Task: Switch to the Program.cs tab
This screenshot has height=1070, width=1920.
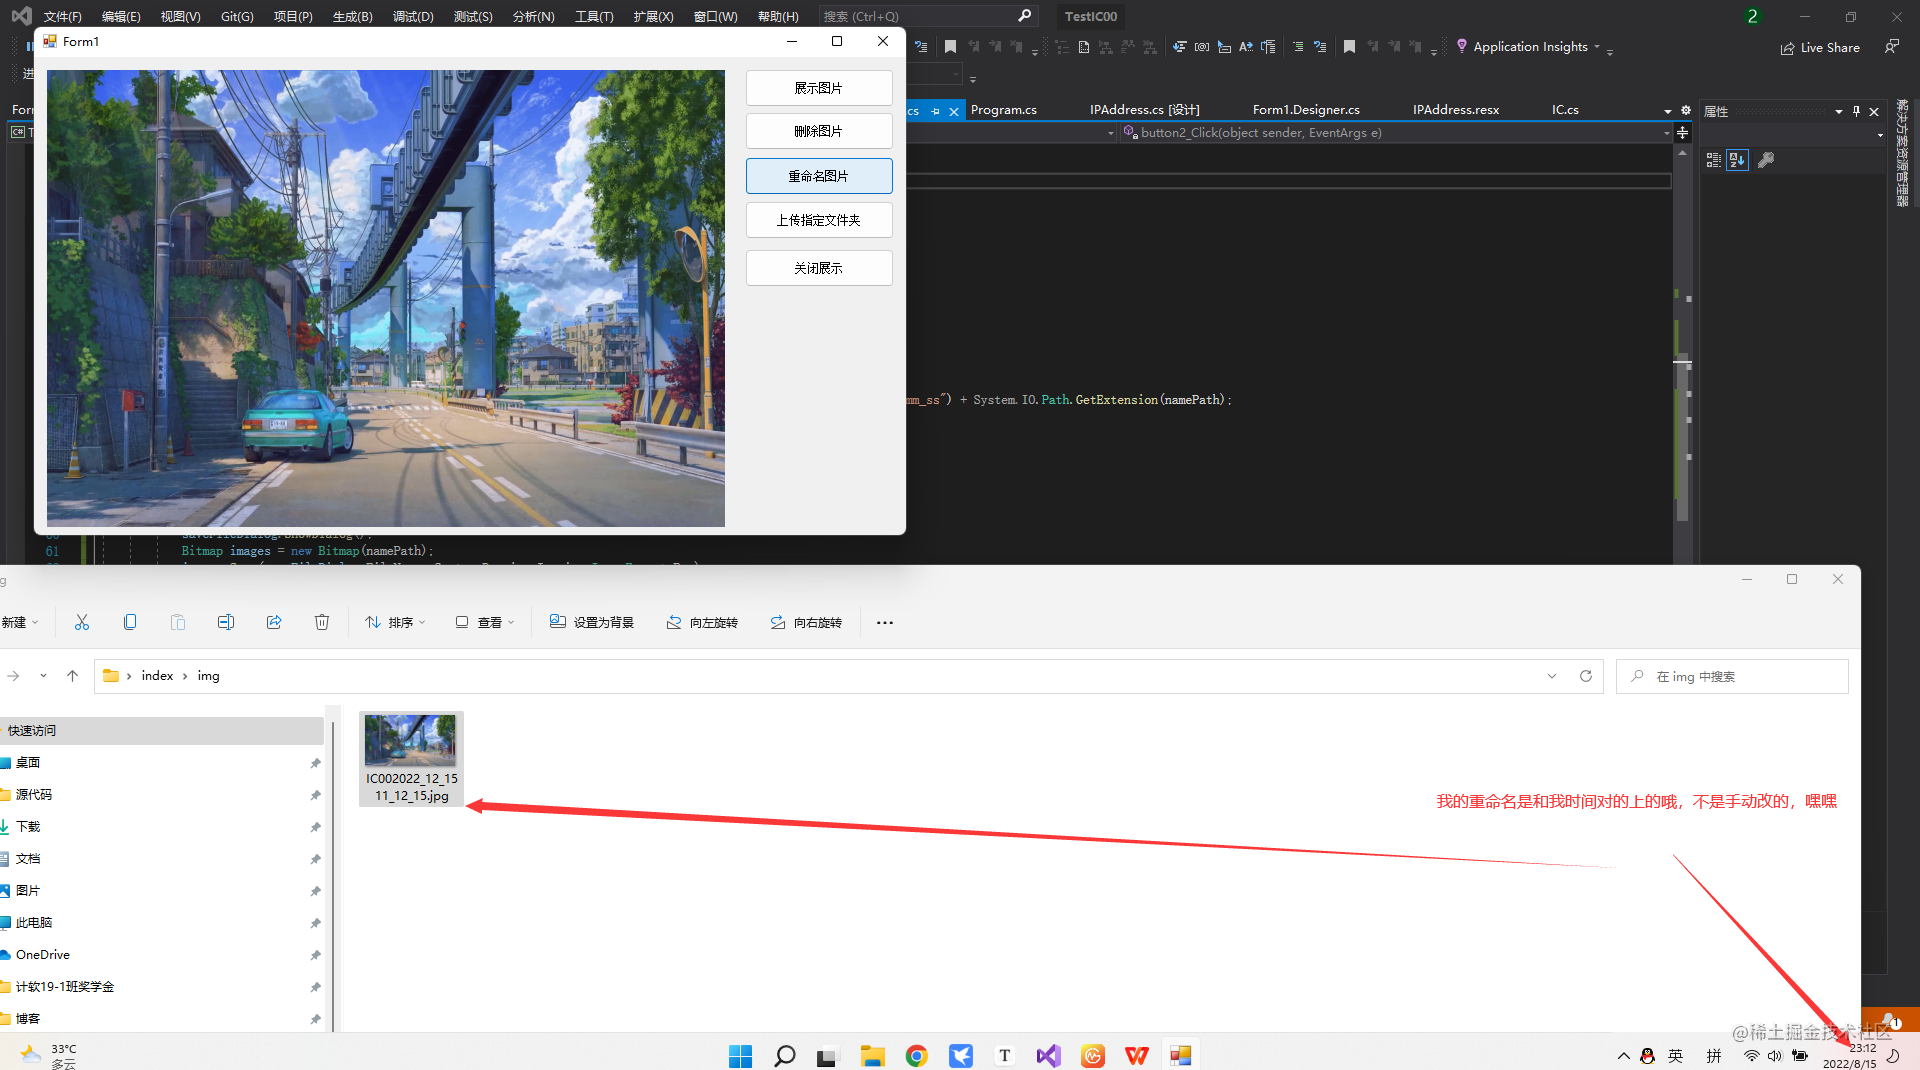Action: 1003,110
